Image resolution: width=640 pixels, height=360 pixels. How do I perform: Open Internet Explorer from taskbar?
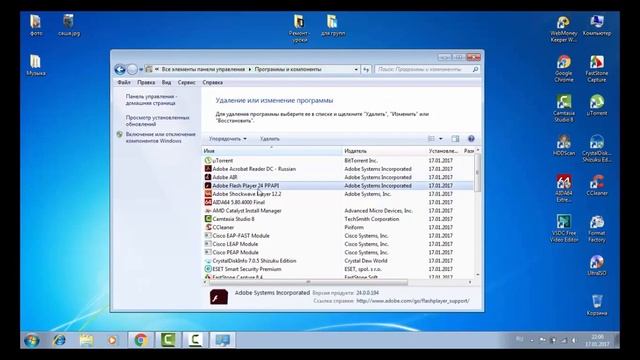click(x=59, y=340)
